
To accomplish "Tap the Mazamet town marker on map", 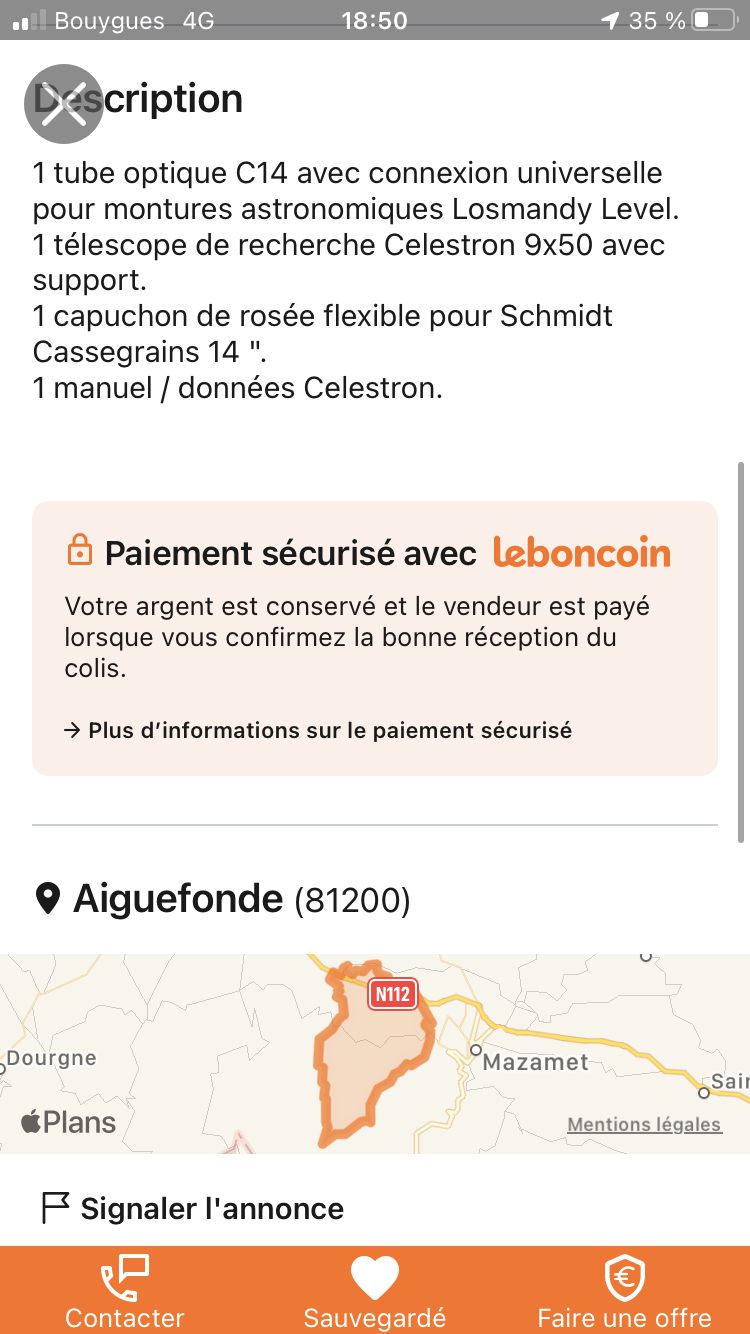I will [477, 1051].
